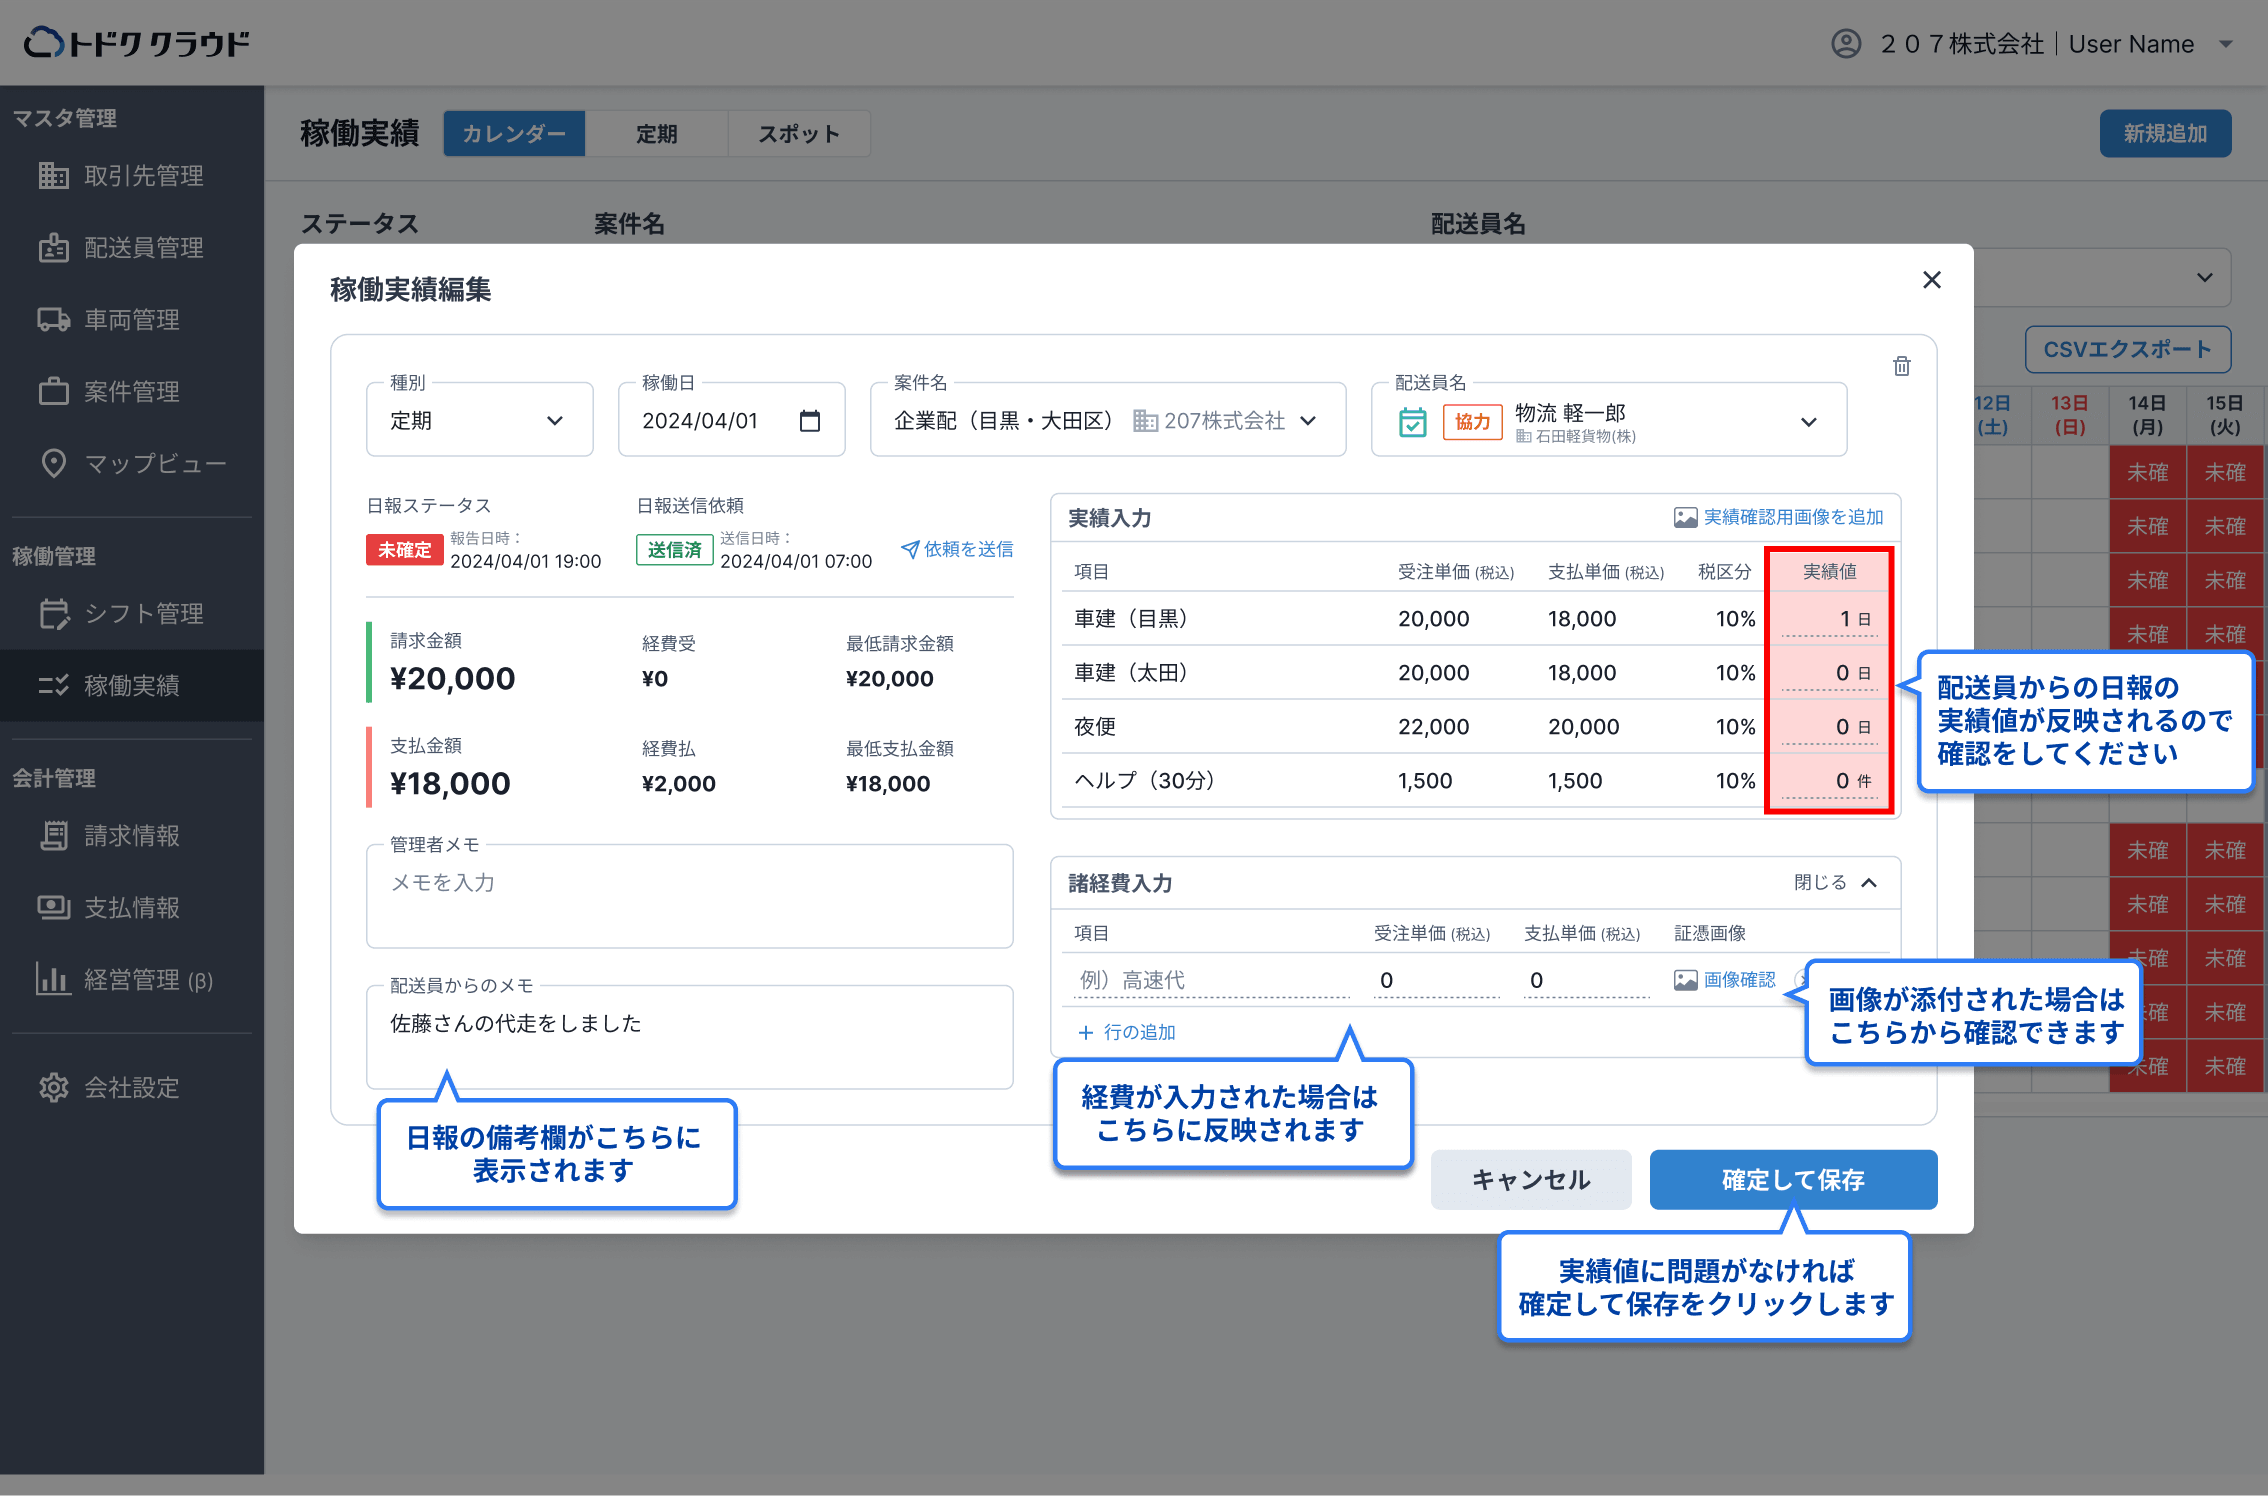Open マップビュー in sidebar

[x=132, y=464]
